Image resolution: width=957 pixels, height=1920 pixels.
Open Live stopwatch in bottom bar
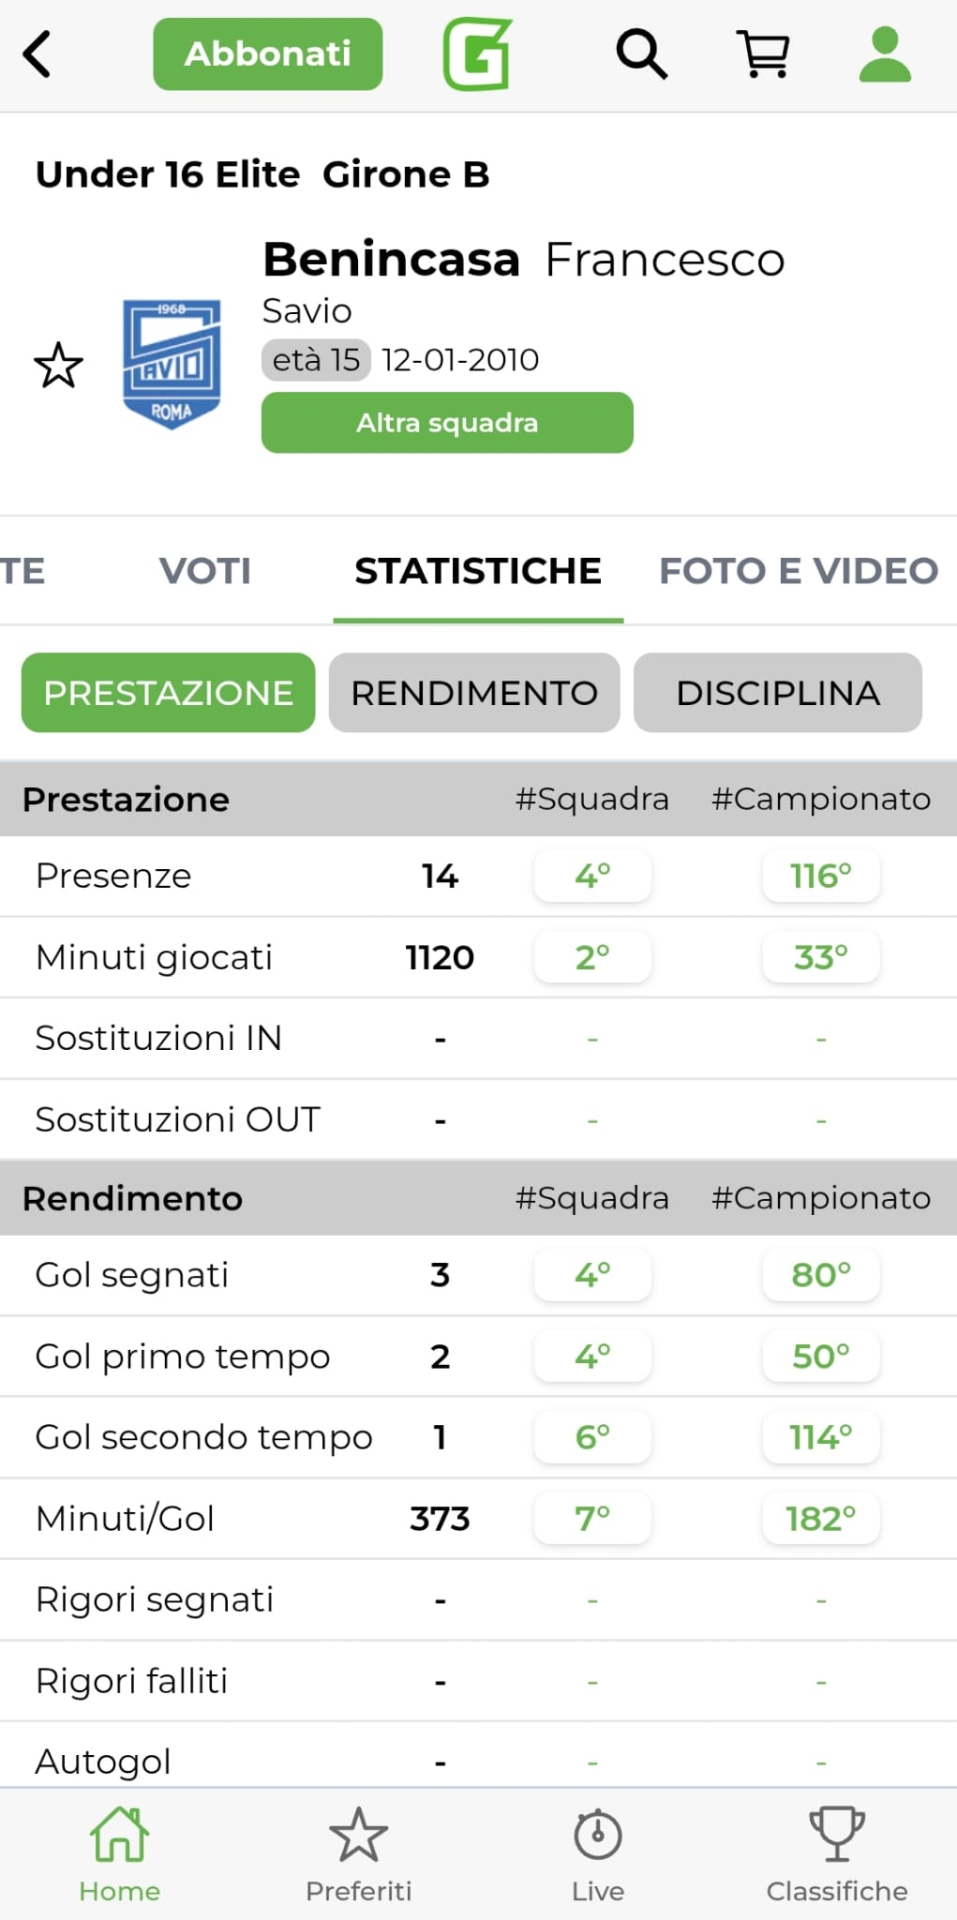pos(598,1854)
